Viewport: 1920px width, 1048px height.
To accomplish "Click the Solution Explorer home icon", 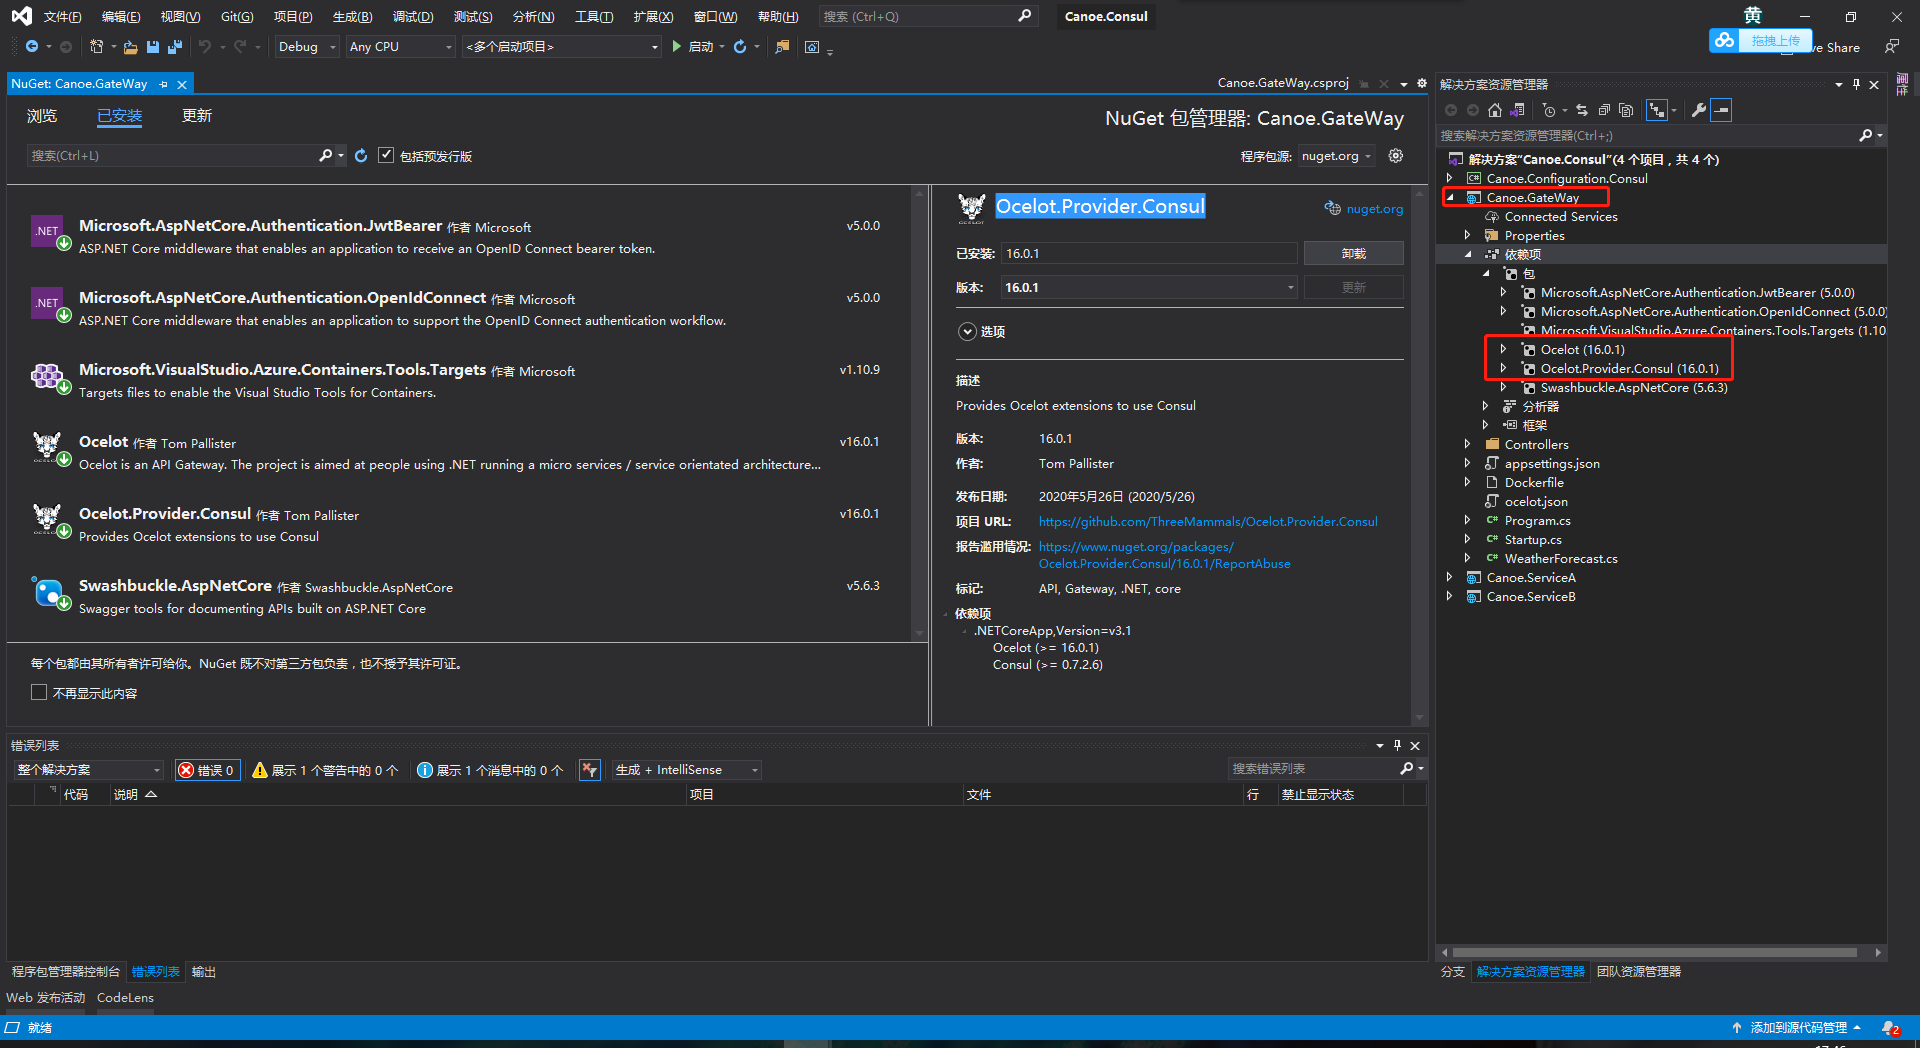I will 1495,110.
